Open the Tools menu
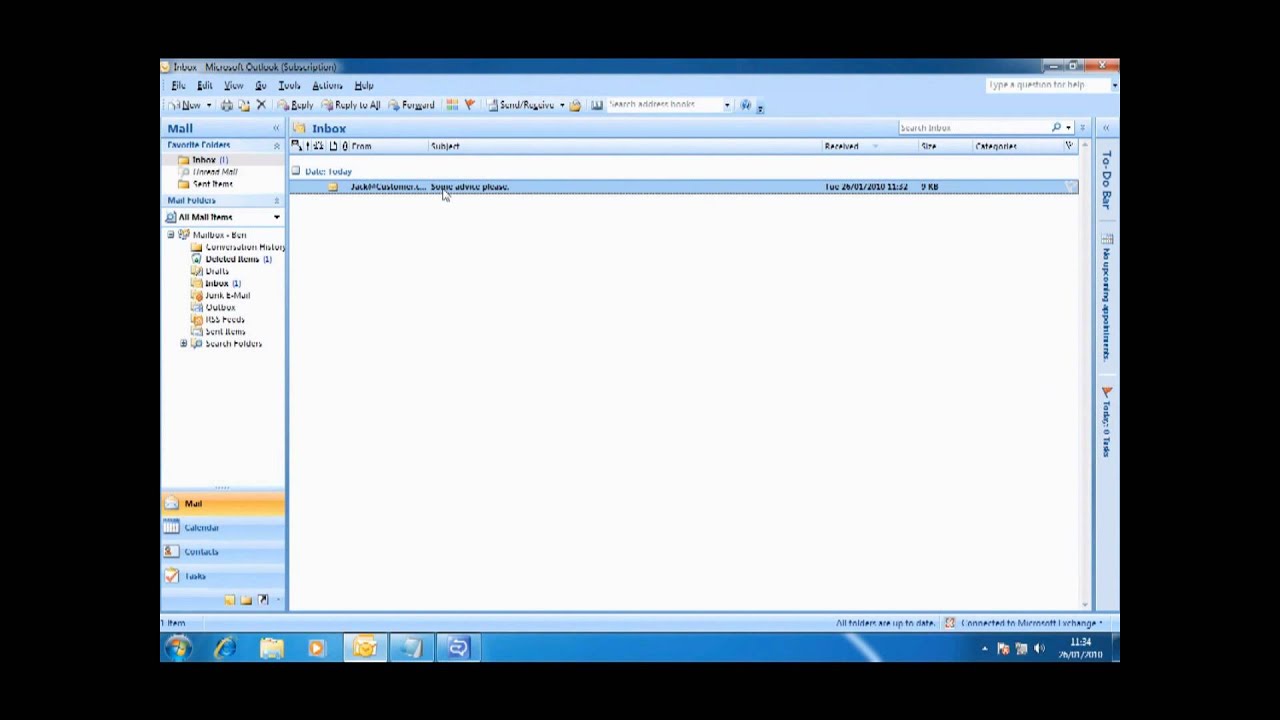 288,85
